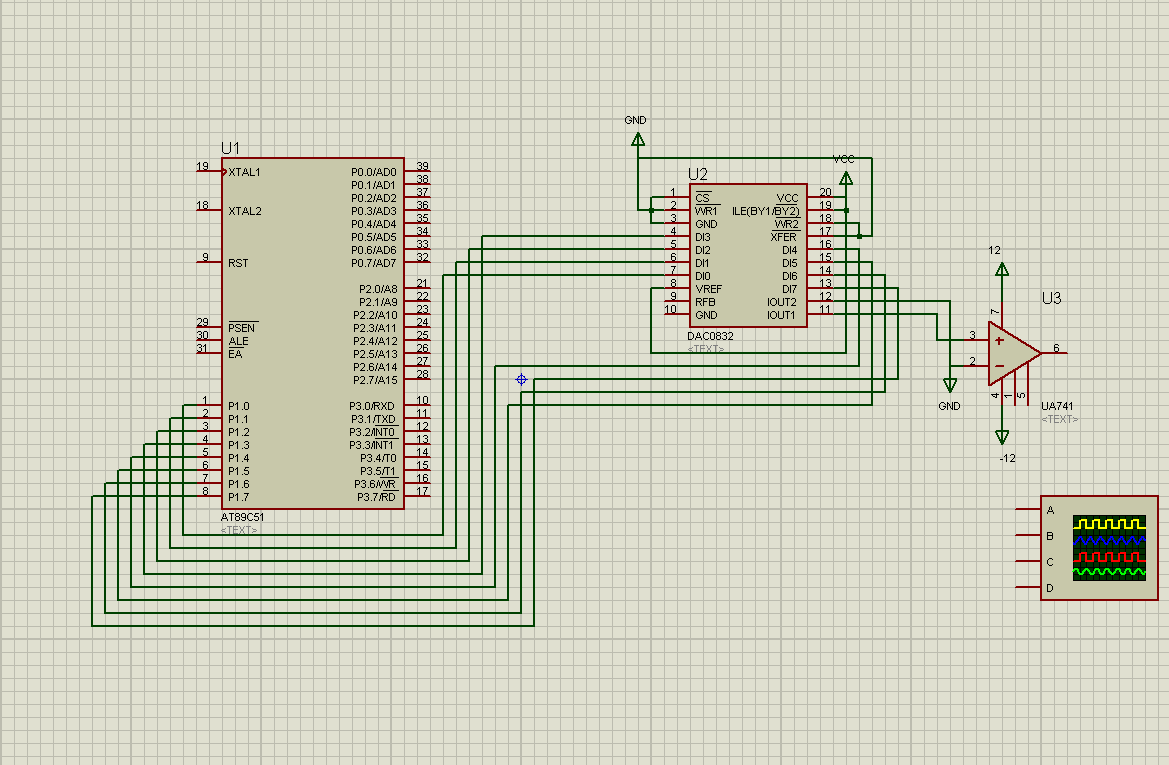This screenshot has height=765, width=1169.
Task: Select the U2 reference label
Action: coord(698,174)
